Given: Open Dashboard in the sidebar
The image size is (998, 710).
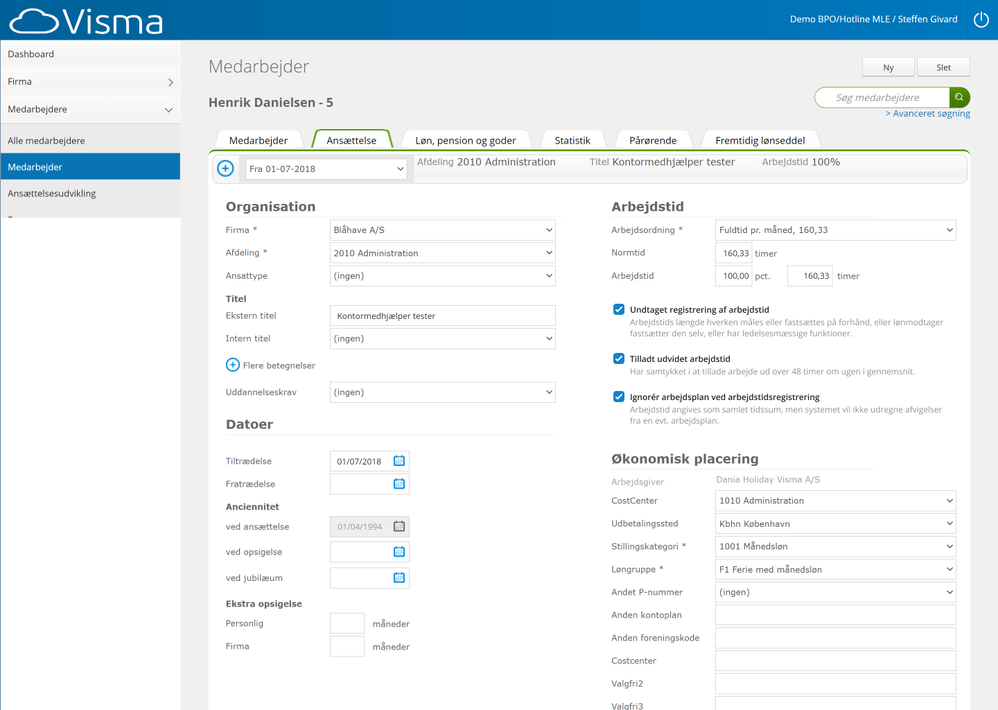Looking at the screenshot, I should click(x=90, y=54).
